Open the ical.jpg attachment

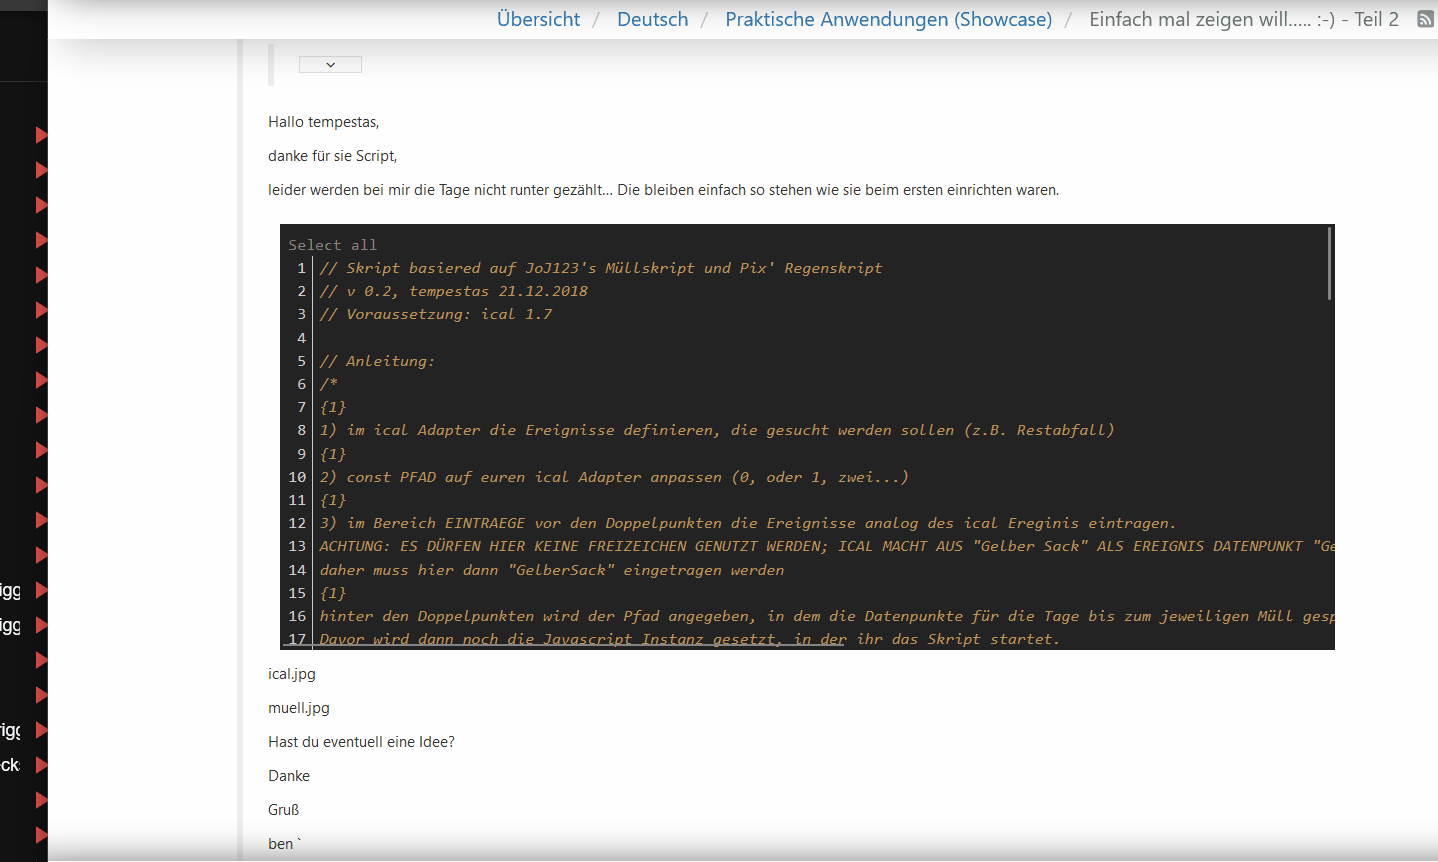point(291,674)
